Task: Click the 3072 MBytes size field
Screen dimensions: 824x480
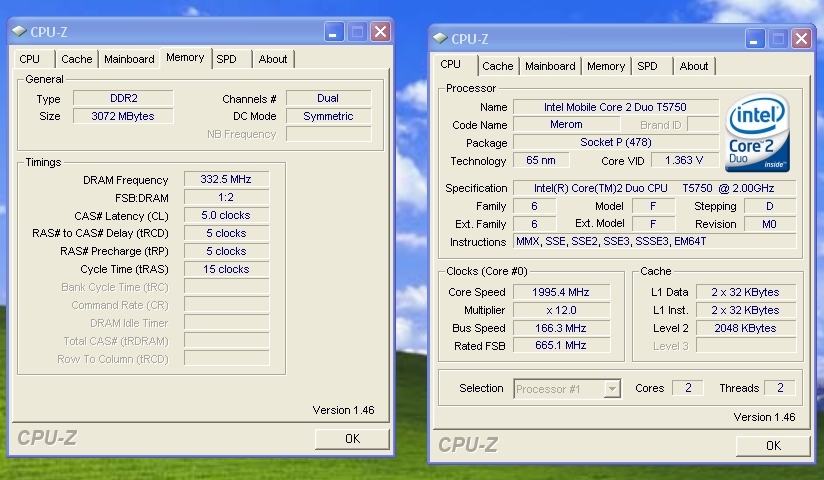Action: [x=123, y=116]
